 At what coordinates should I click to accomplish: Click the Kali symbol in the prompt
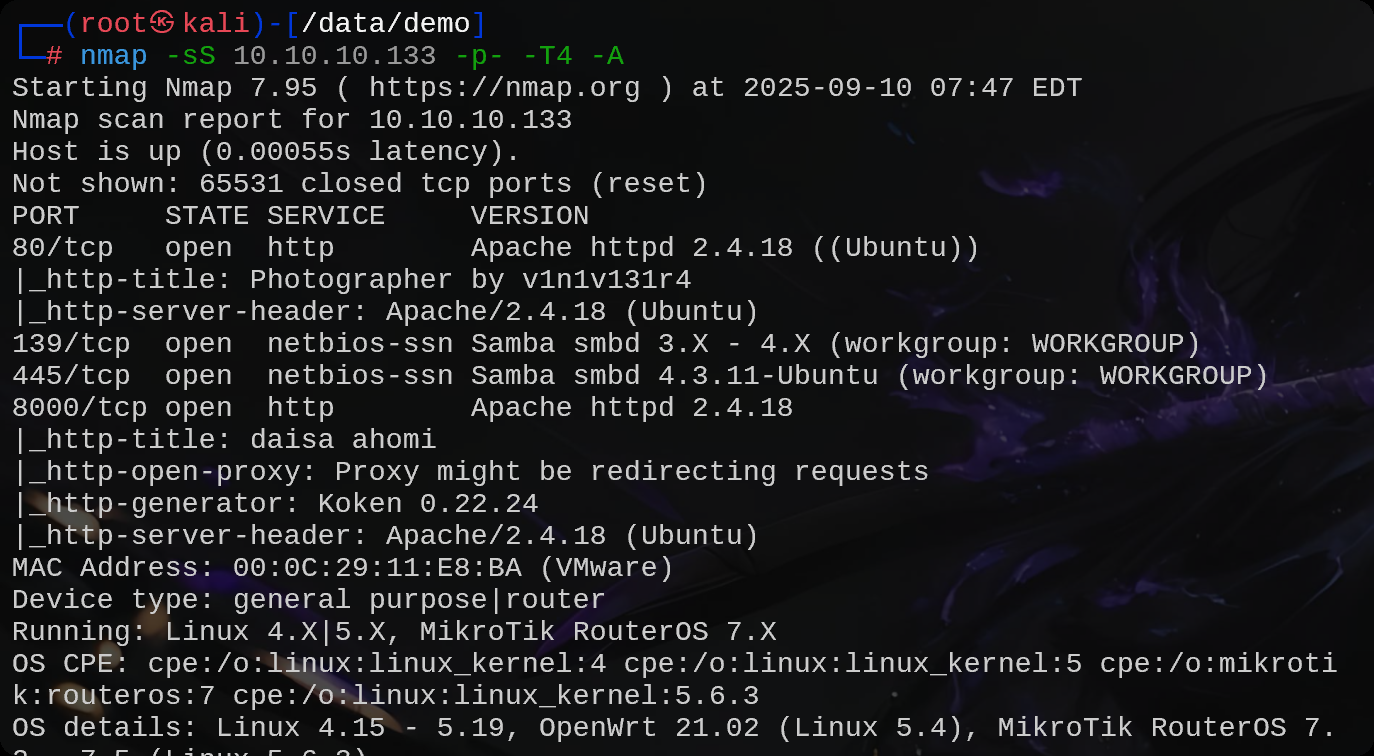pyautogui.click(x=162, y=24)
